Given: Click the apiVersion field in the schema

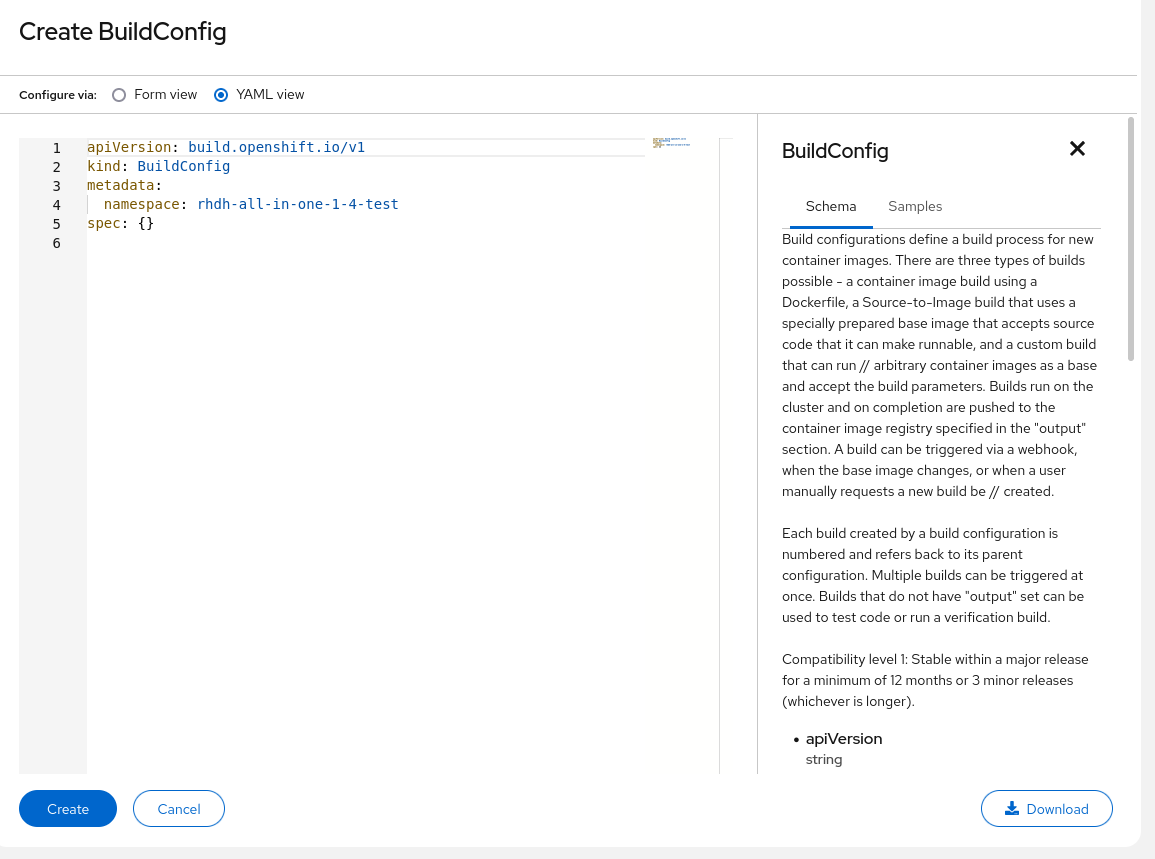Looking at the screenshot, I should [844, 739].
